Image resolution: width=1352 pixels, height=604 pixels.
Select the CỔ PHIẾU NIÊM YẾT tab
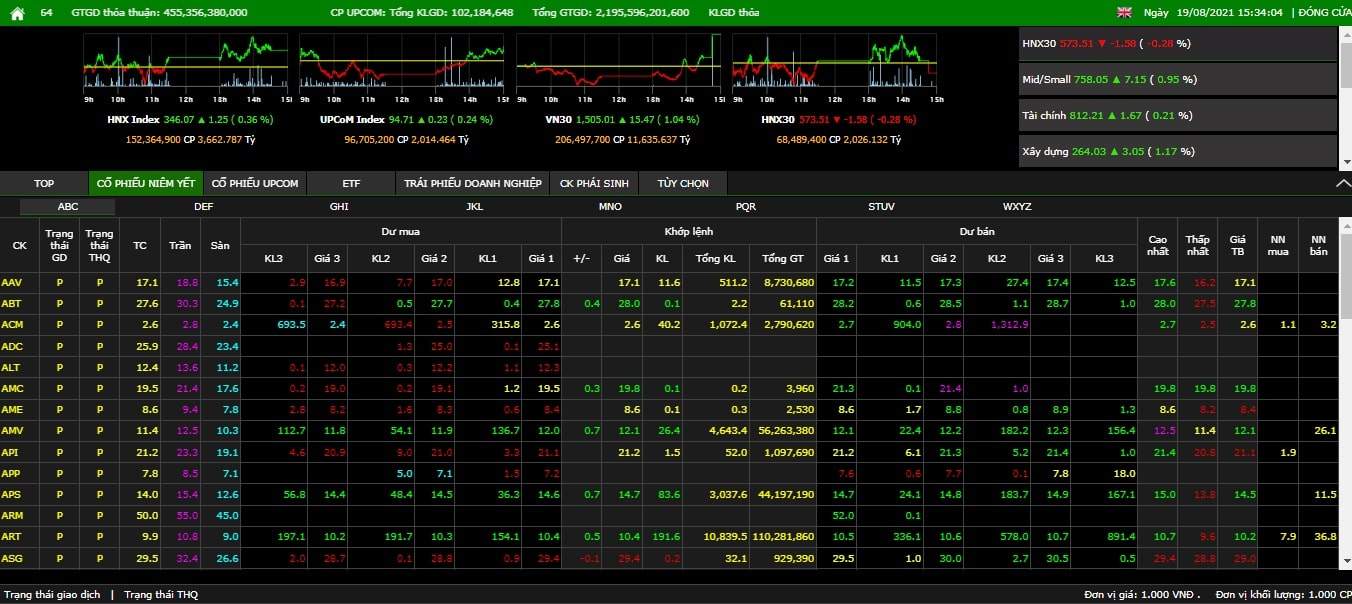point(146,183)
